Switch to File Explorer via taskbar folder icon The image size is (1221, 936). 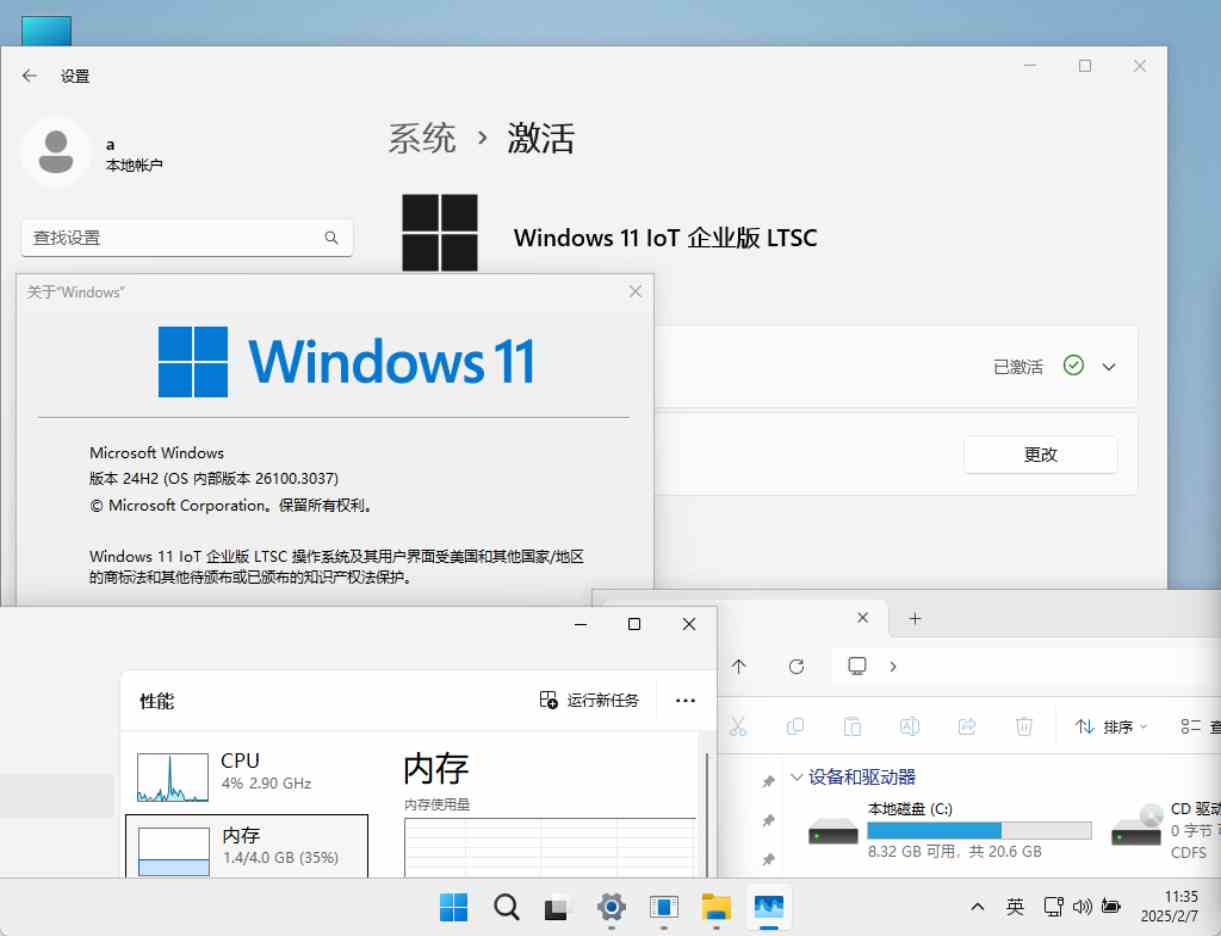click(716, 907)
